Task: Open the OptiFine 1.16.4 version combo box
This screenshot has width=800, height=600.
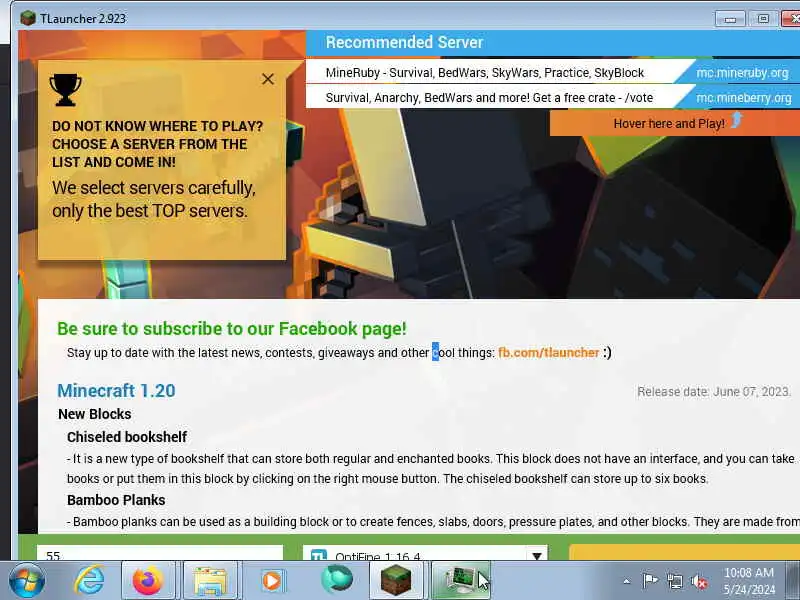Action: pos(425,553)
